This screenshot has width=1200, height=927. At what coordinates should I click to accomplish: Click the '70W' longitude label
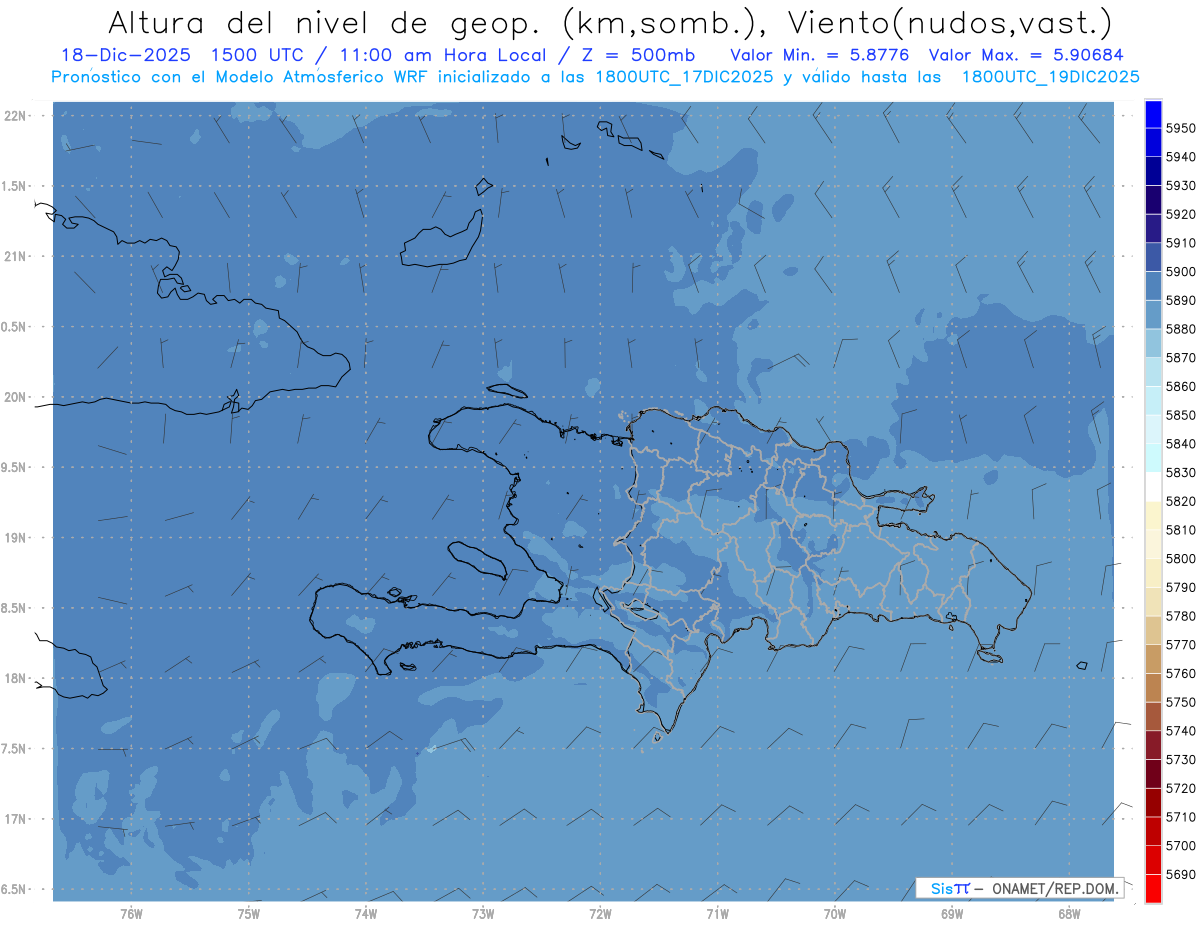(x=834, y=914)
